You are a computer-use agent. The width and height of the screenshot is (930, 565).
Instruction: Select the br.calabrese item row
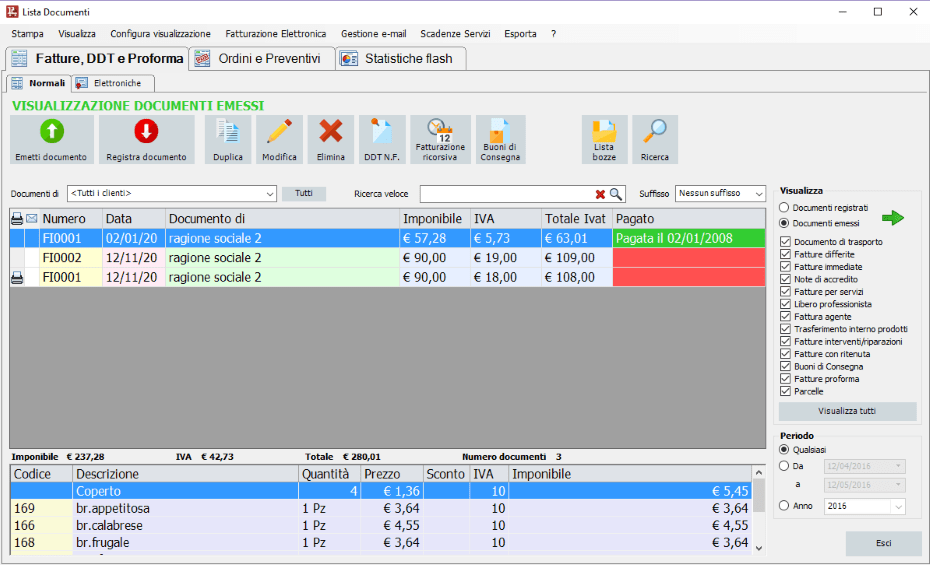pyautogui.click(x=380, y=525)
